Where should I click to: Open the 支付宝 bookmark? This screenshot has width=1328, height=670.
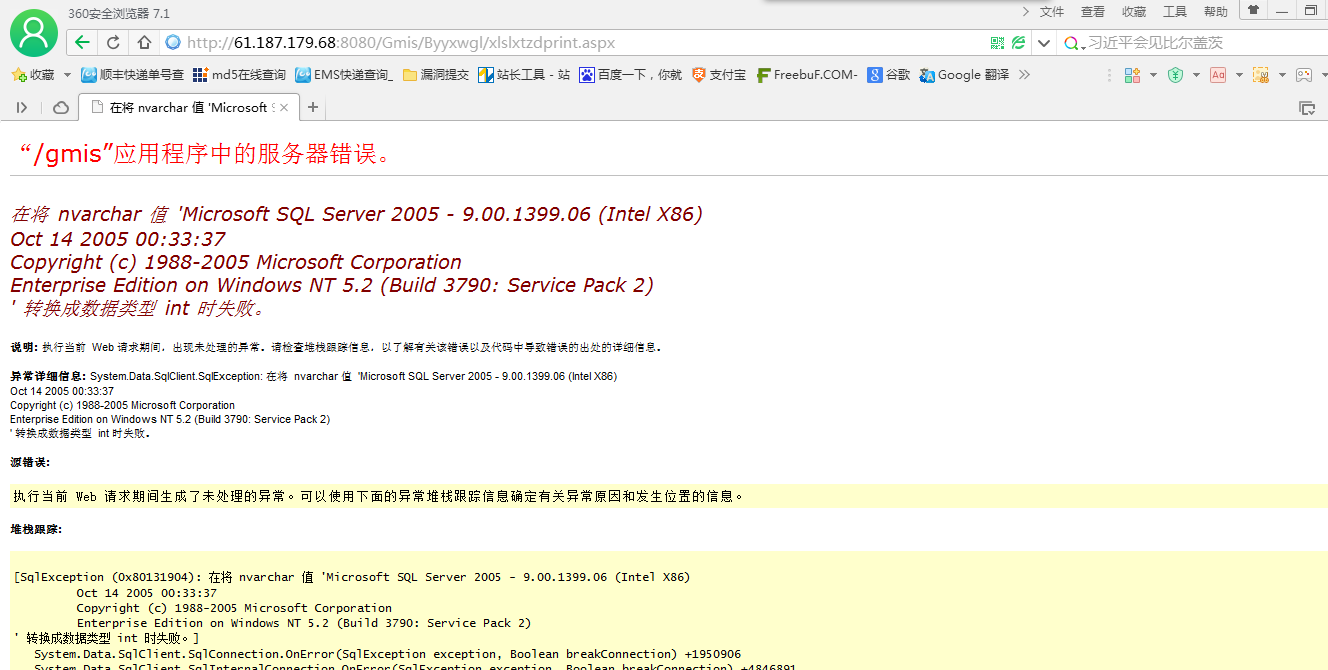(718, 75)
